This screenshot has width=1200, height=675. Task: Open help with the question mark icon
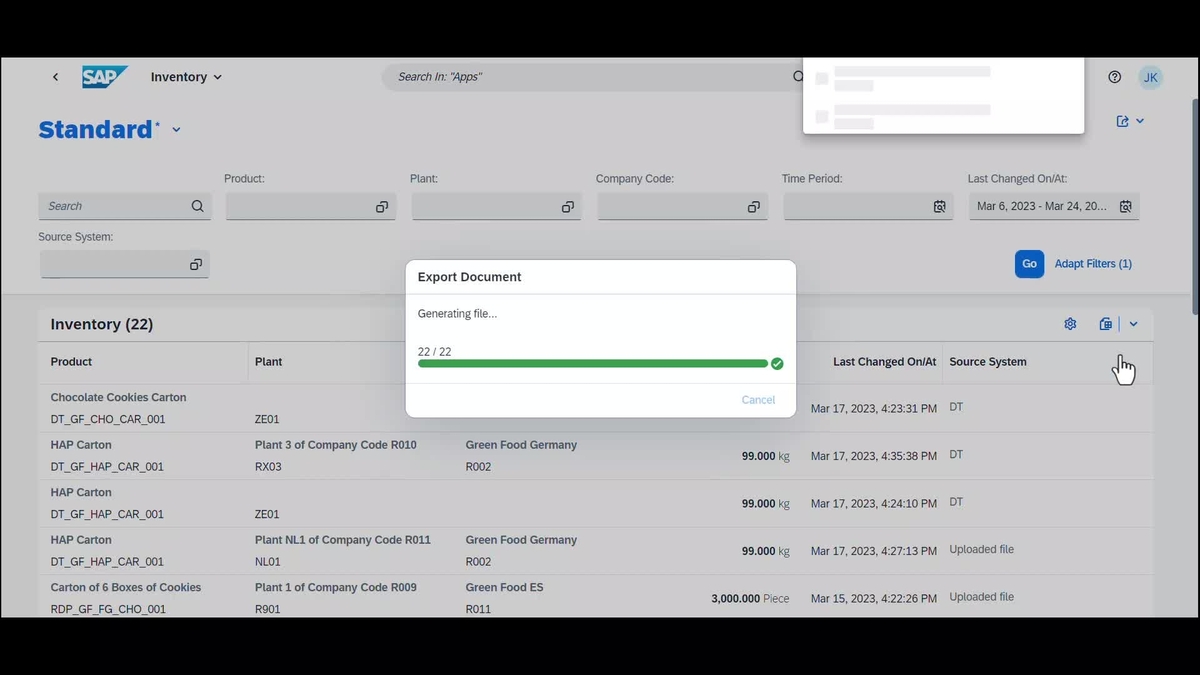point(1115,77)
